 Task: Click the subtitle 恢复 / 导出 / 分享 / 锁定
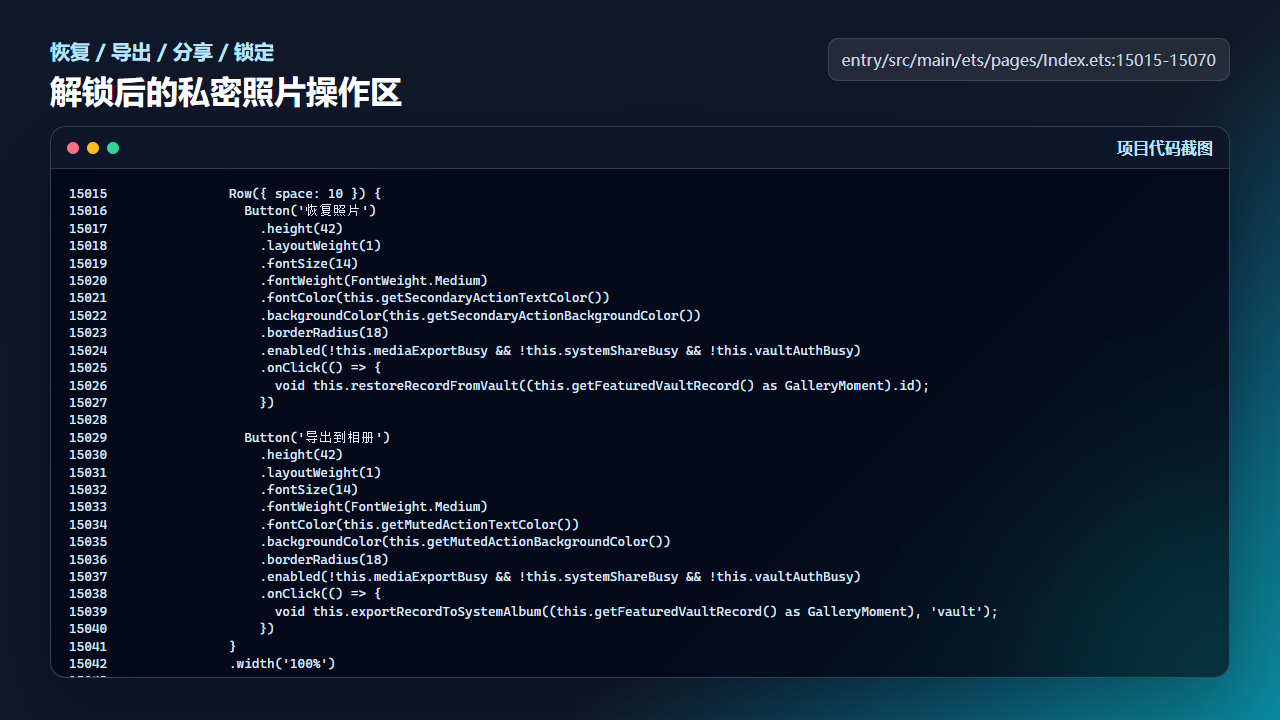[162, 52]
